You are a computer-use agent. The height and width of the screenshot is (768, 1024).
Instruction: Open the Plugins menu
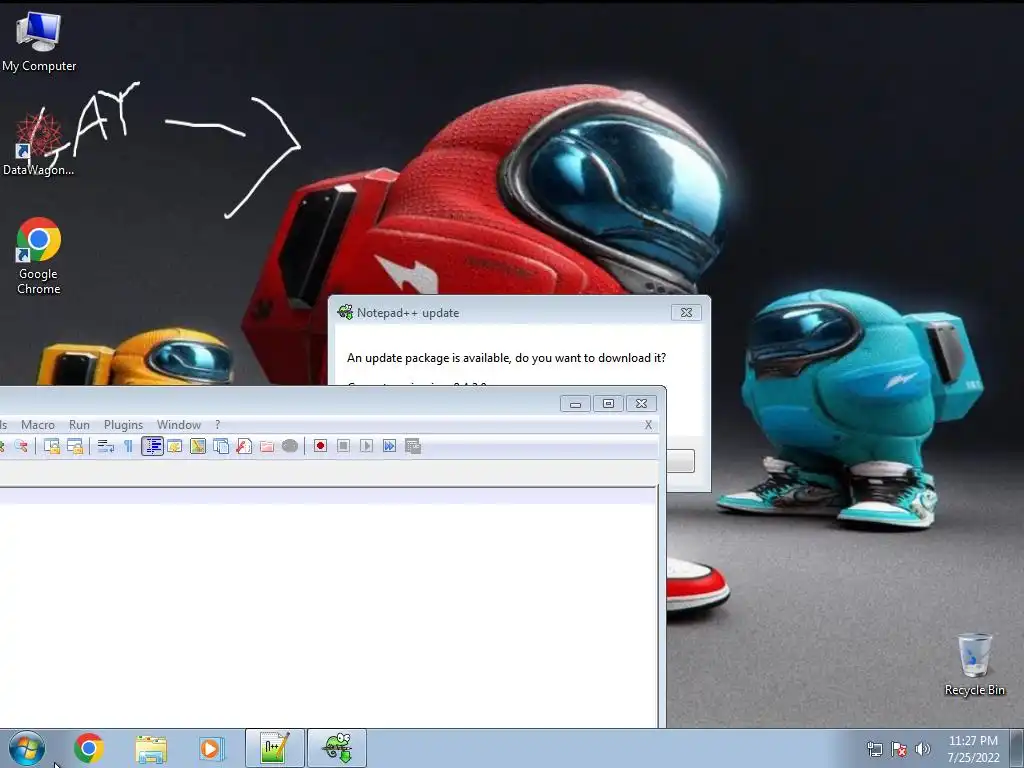click(123, 424)
